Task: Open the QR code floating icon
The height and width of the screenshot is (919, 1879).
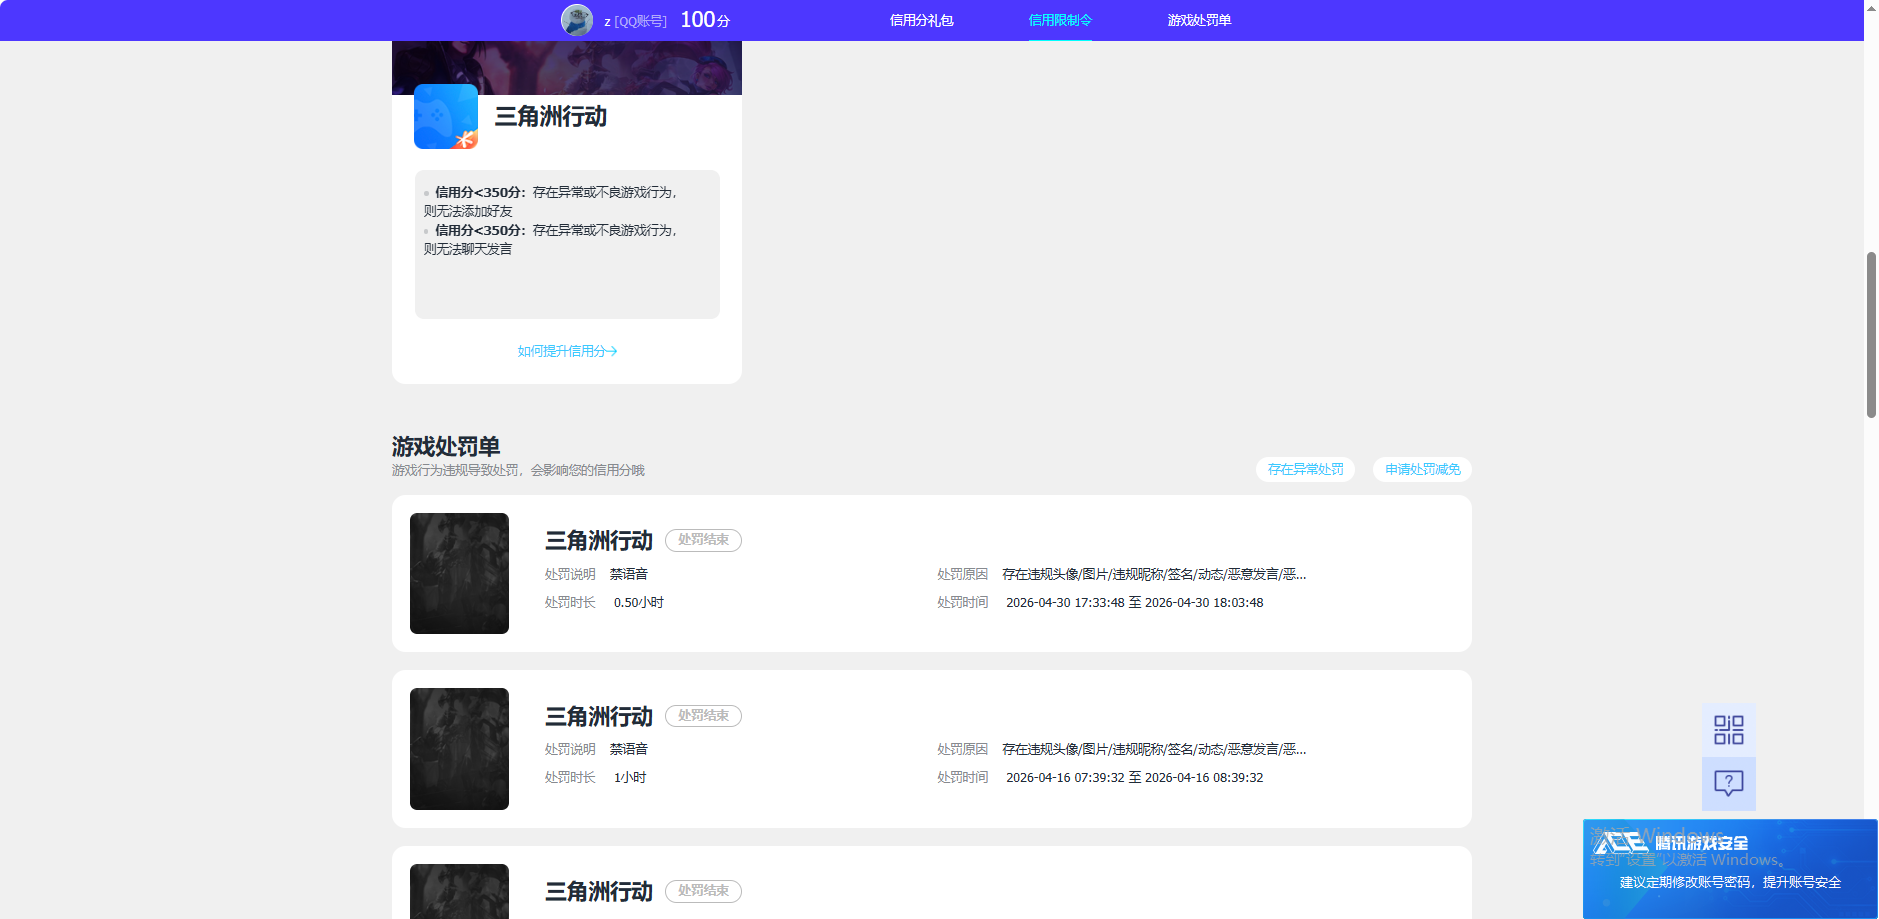Action: (x=1728, y=730)
